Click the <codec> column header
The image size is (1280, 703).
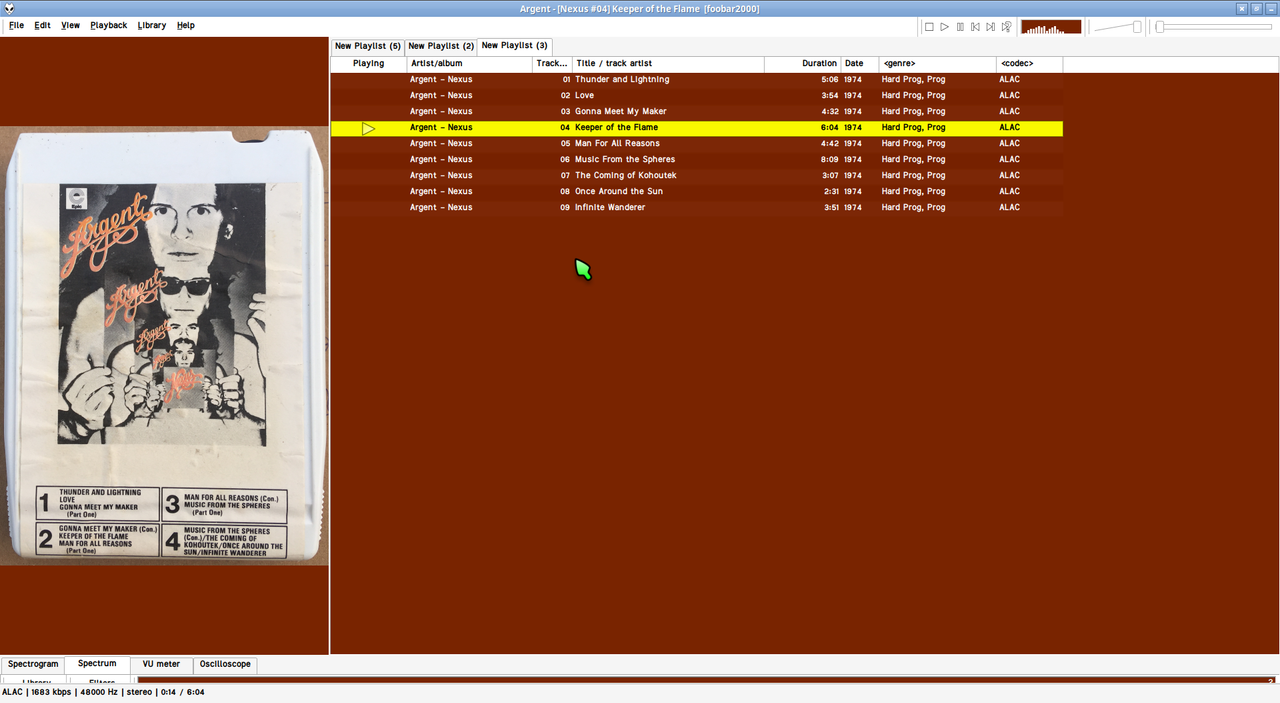coord(1029,64)
